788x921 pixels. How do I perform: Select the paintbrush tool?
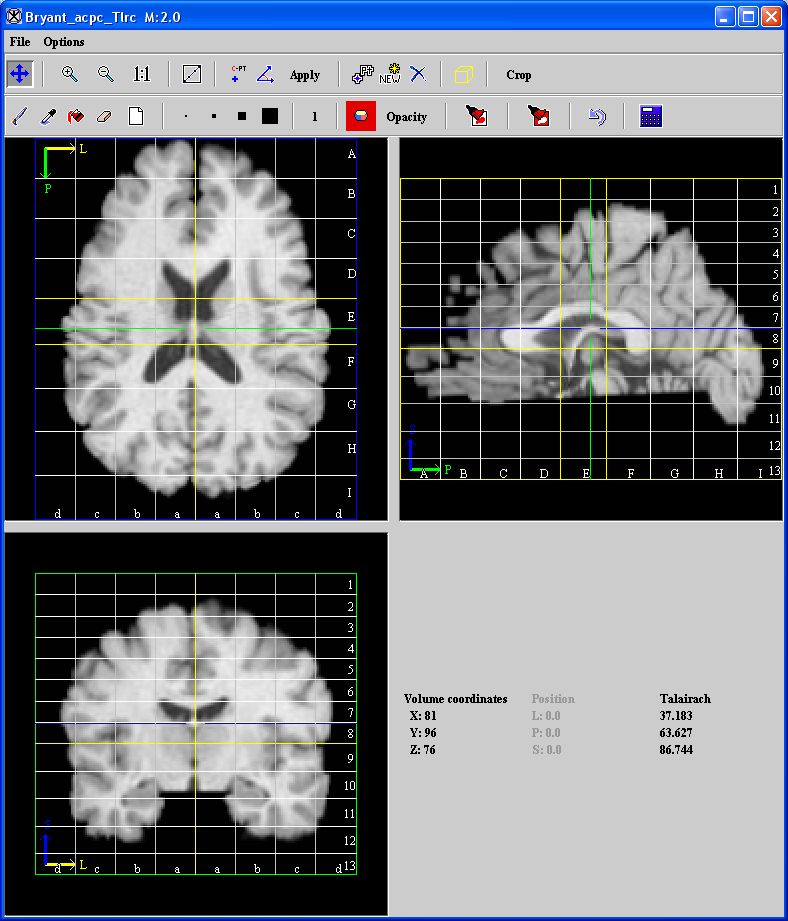(x=19, y=117)
